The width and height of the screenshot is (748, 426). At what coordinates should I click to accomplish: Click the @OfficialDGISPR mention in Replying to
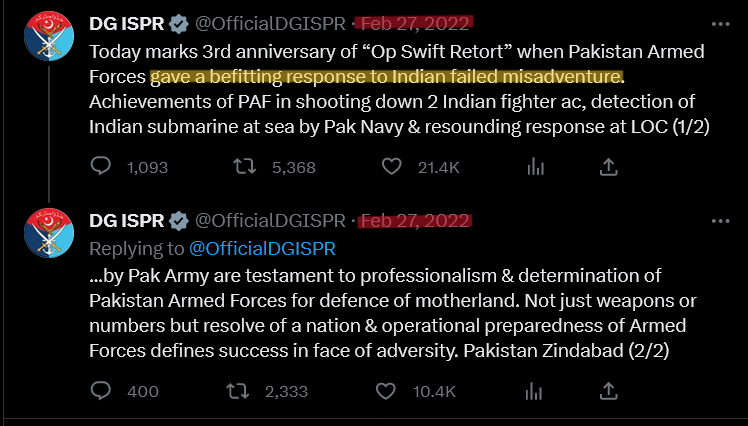click(261, 247)
